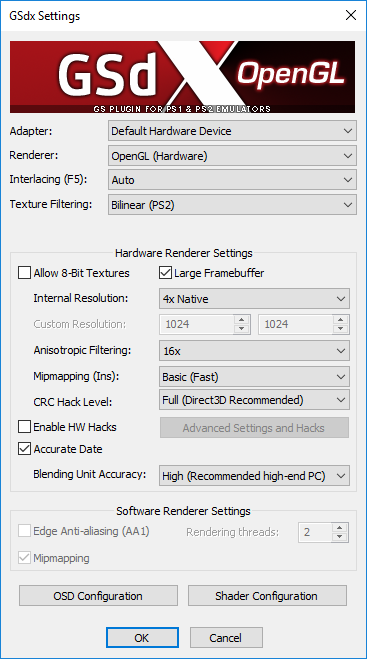Open OSD Configuration

tap(98, 596)
